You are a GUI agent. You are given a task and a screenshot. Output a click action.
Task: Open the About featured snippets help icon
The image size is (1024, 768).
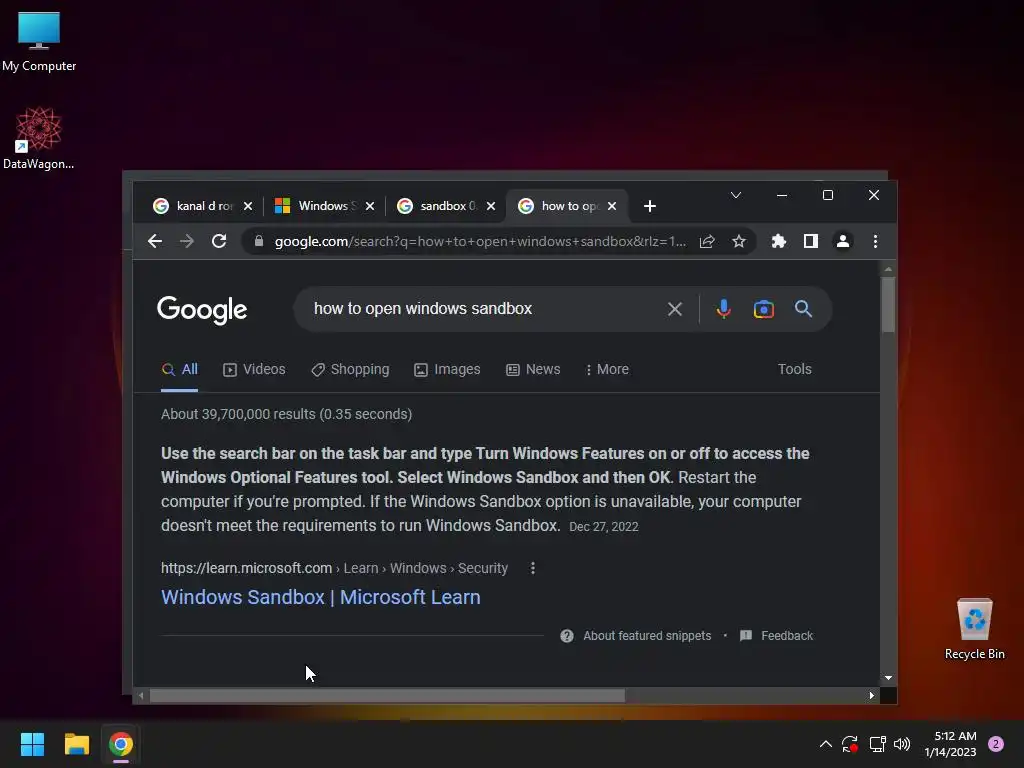567,636
